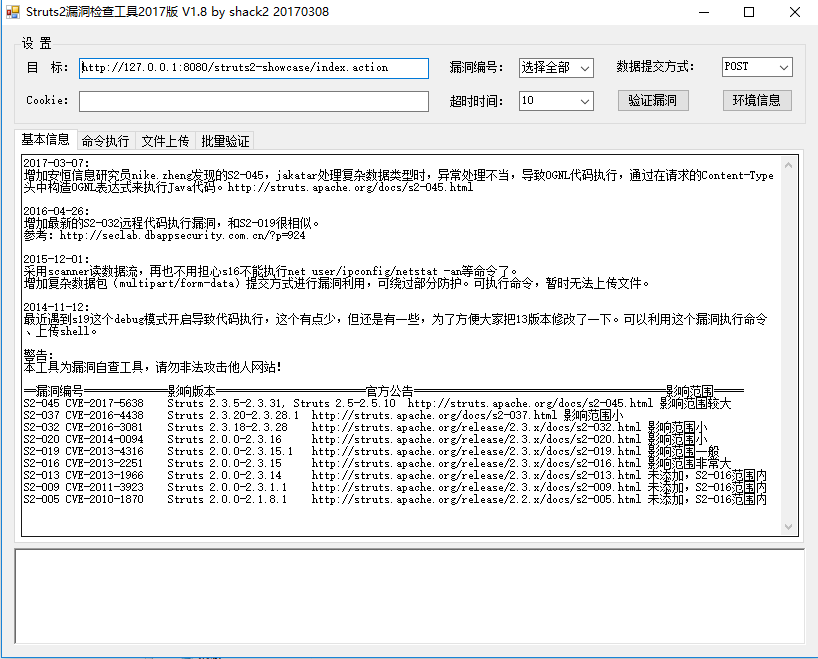Click the info panel scrollbar down arrow
Screen dimensions: 818x659
click(x=788, y=527)
